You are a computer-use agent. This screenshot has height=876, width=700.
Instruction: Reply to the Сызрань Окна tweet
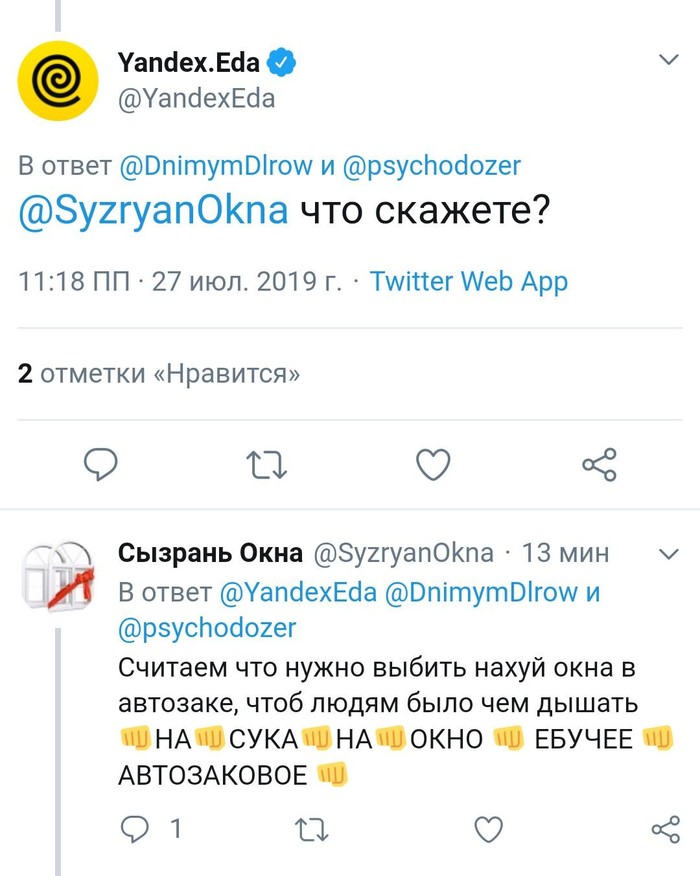click(133, 828)
